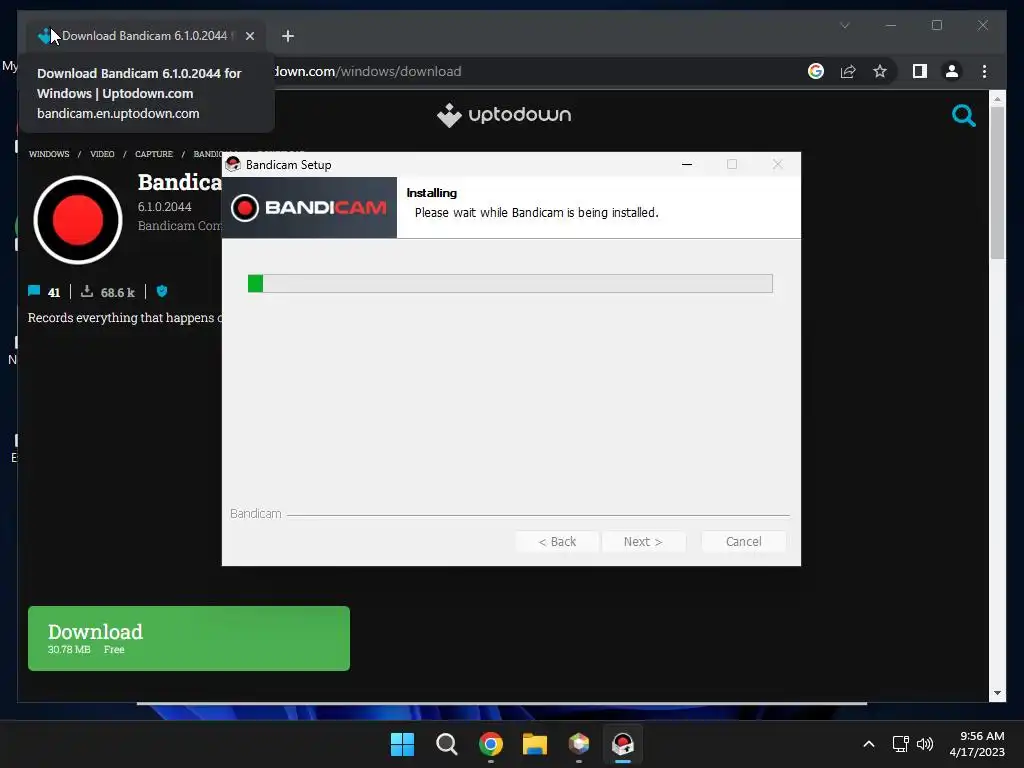Viewport: 1024px width, 768px height.
Task: Bookmark this page with the star icon
Action: pyautogui.click(x=880, y=71)
